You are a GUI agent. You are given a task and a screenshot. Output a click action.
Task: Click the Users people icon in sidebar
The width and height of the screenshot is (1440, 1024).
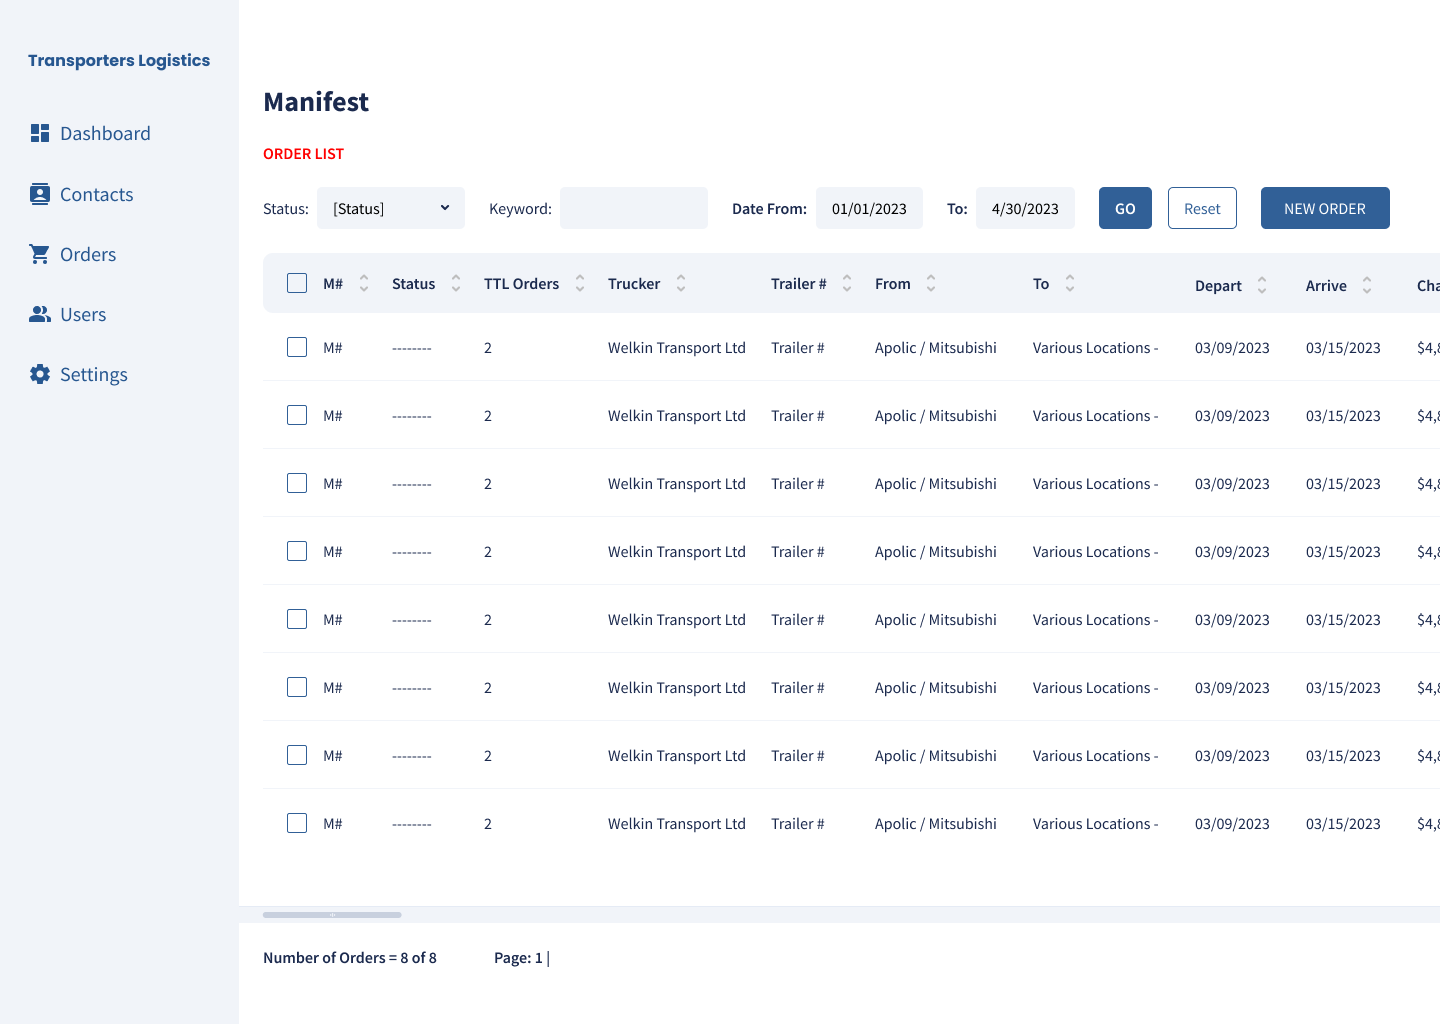[x=40, y=313]
